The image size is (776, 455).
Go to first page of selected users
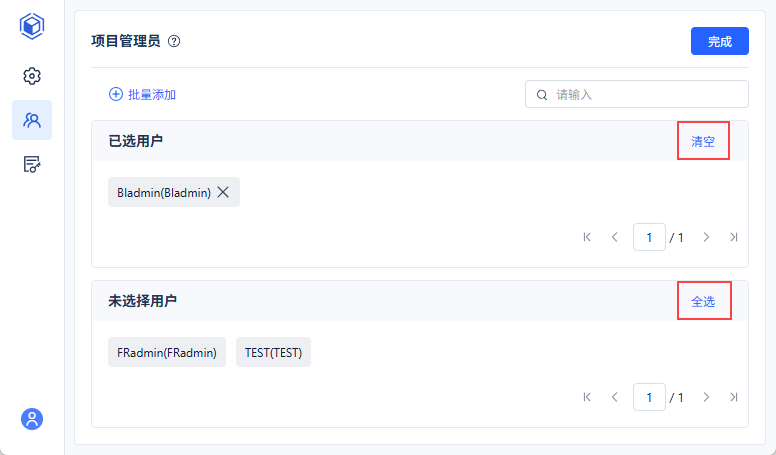point(587,237)
